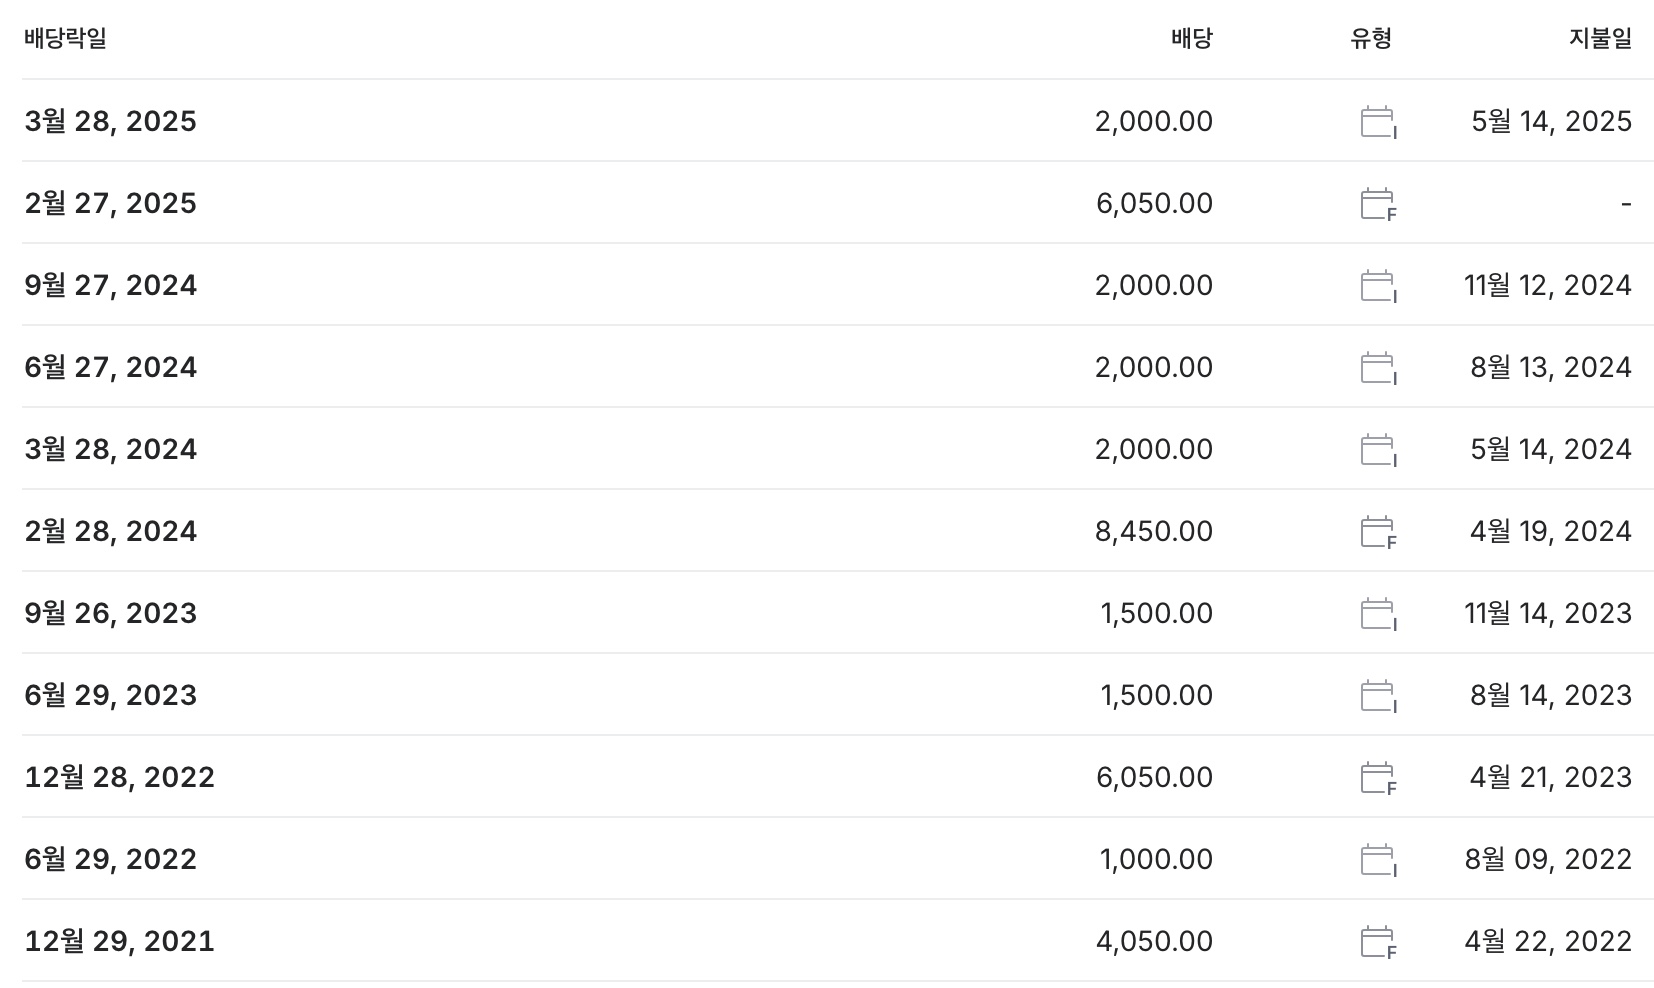This screenshot has width=1654, height=988.
Task: Click the type icon in 9월 26, 2023 row
Action: [x=1378, y=614]
